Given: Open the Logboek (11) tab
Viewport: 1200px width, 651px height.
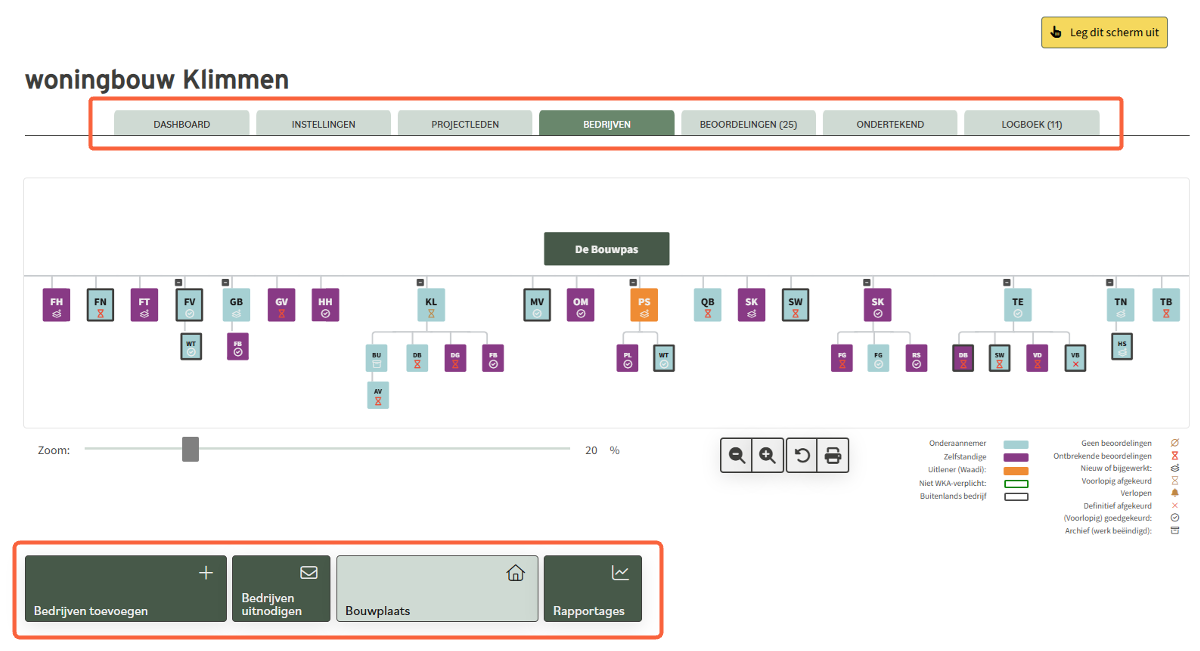Looking at the screenshot, I should 1031,124.
